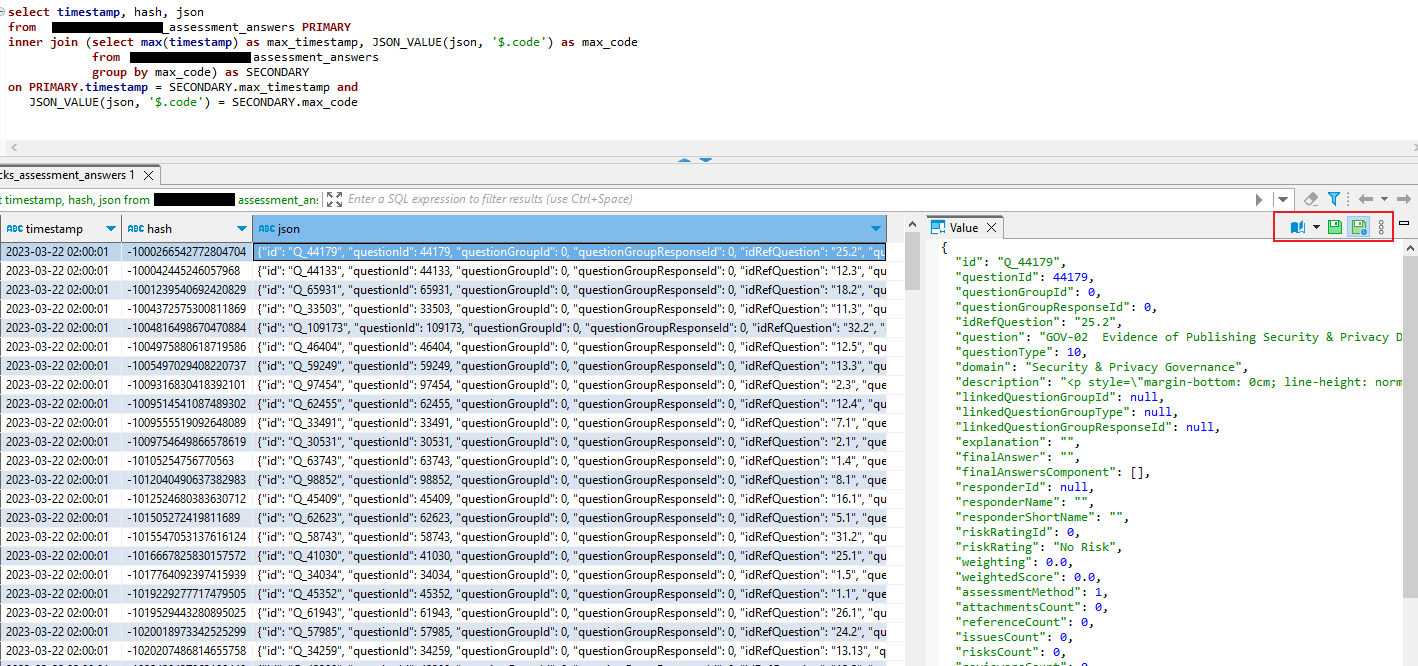This screenshot has width=1418, height=666.
Task: Expand the dropdown next to the filter apply button
Action: pos(1283,198)
